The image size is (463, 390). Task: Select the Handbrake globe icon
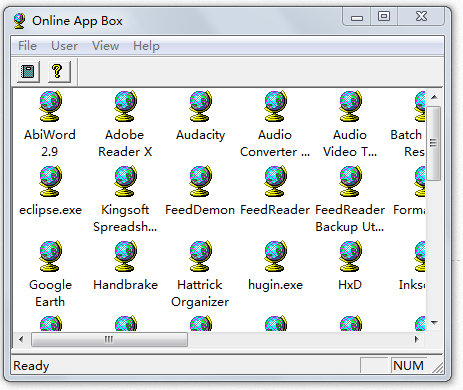(125, 256)
